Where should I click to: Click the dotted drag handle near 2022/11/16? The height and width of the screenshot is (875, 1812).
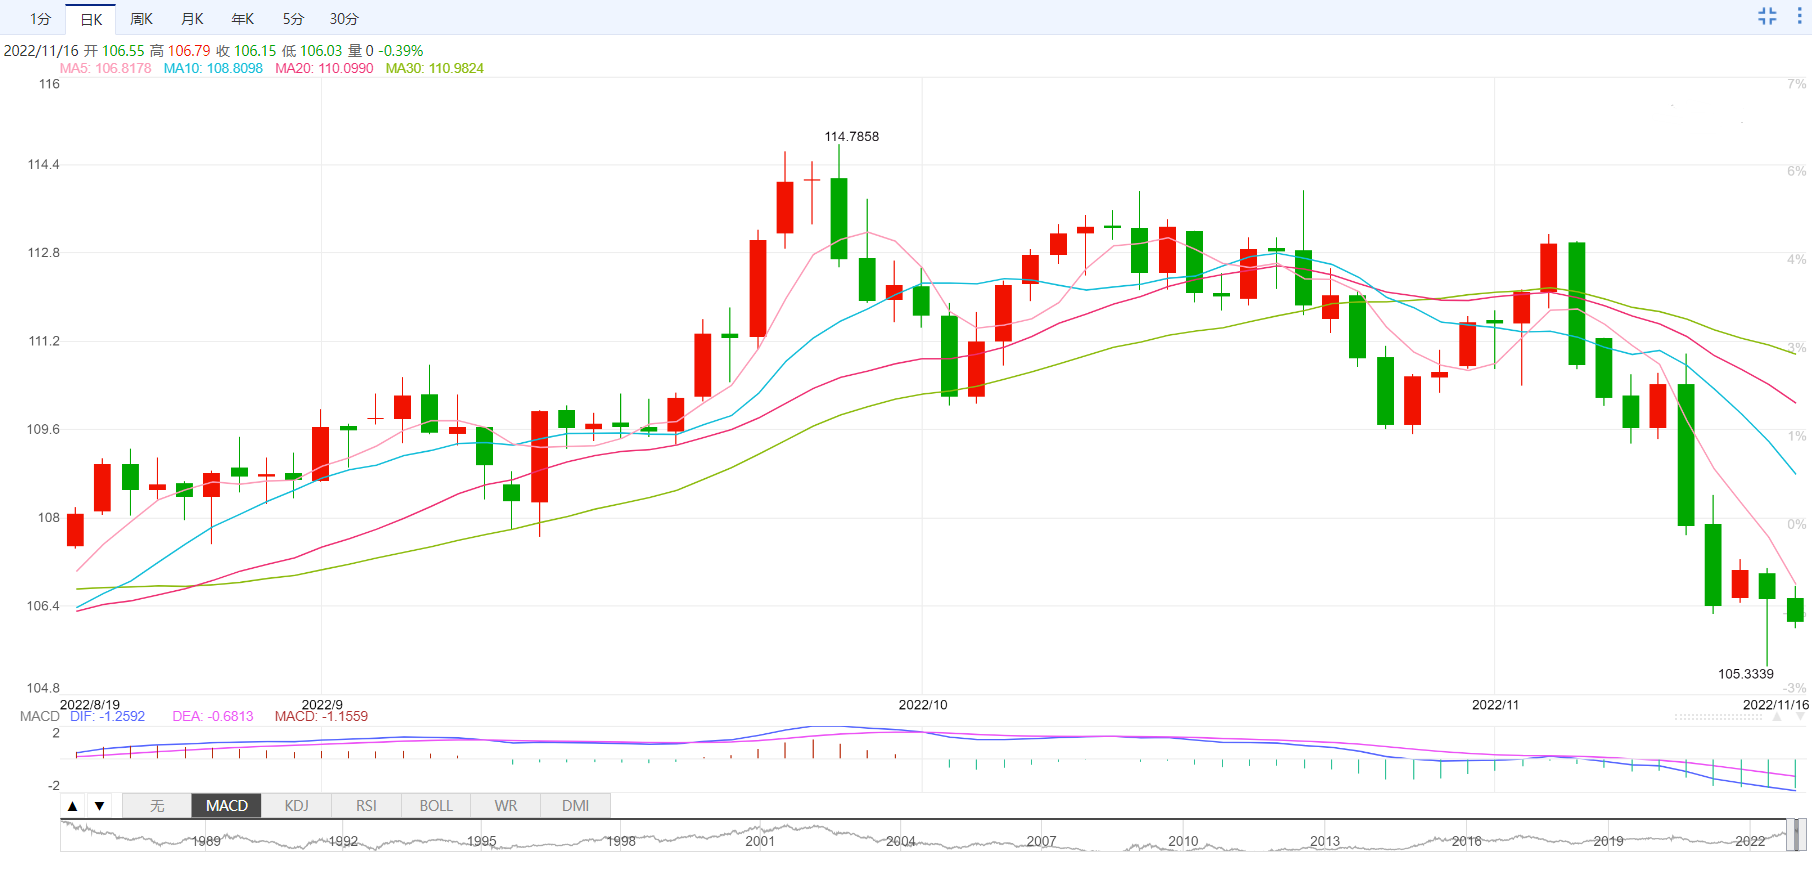[x=1718, y=716]
